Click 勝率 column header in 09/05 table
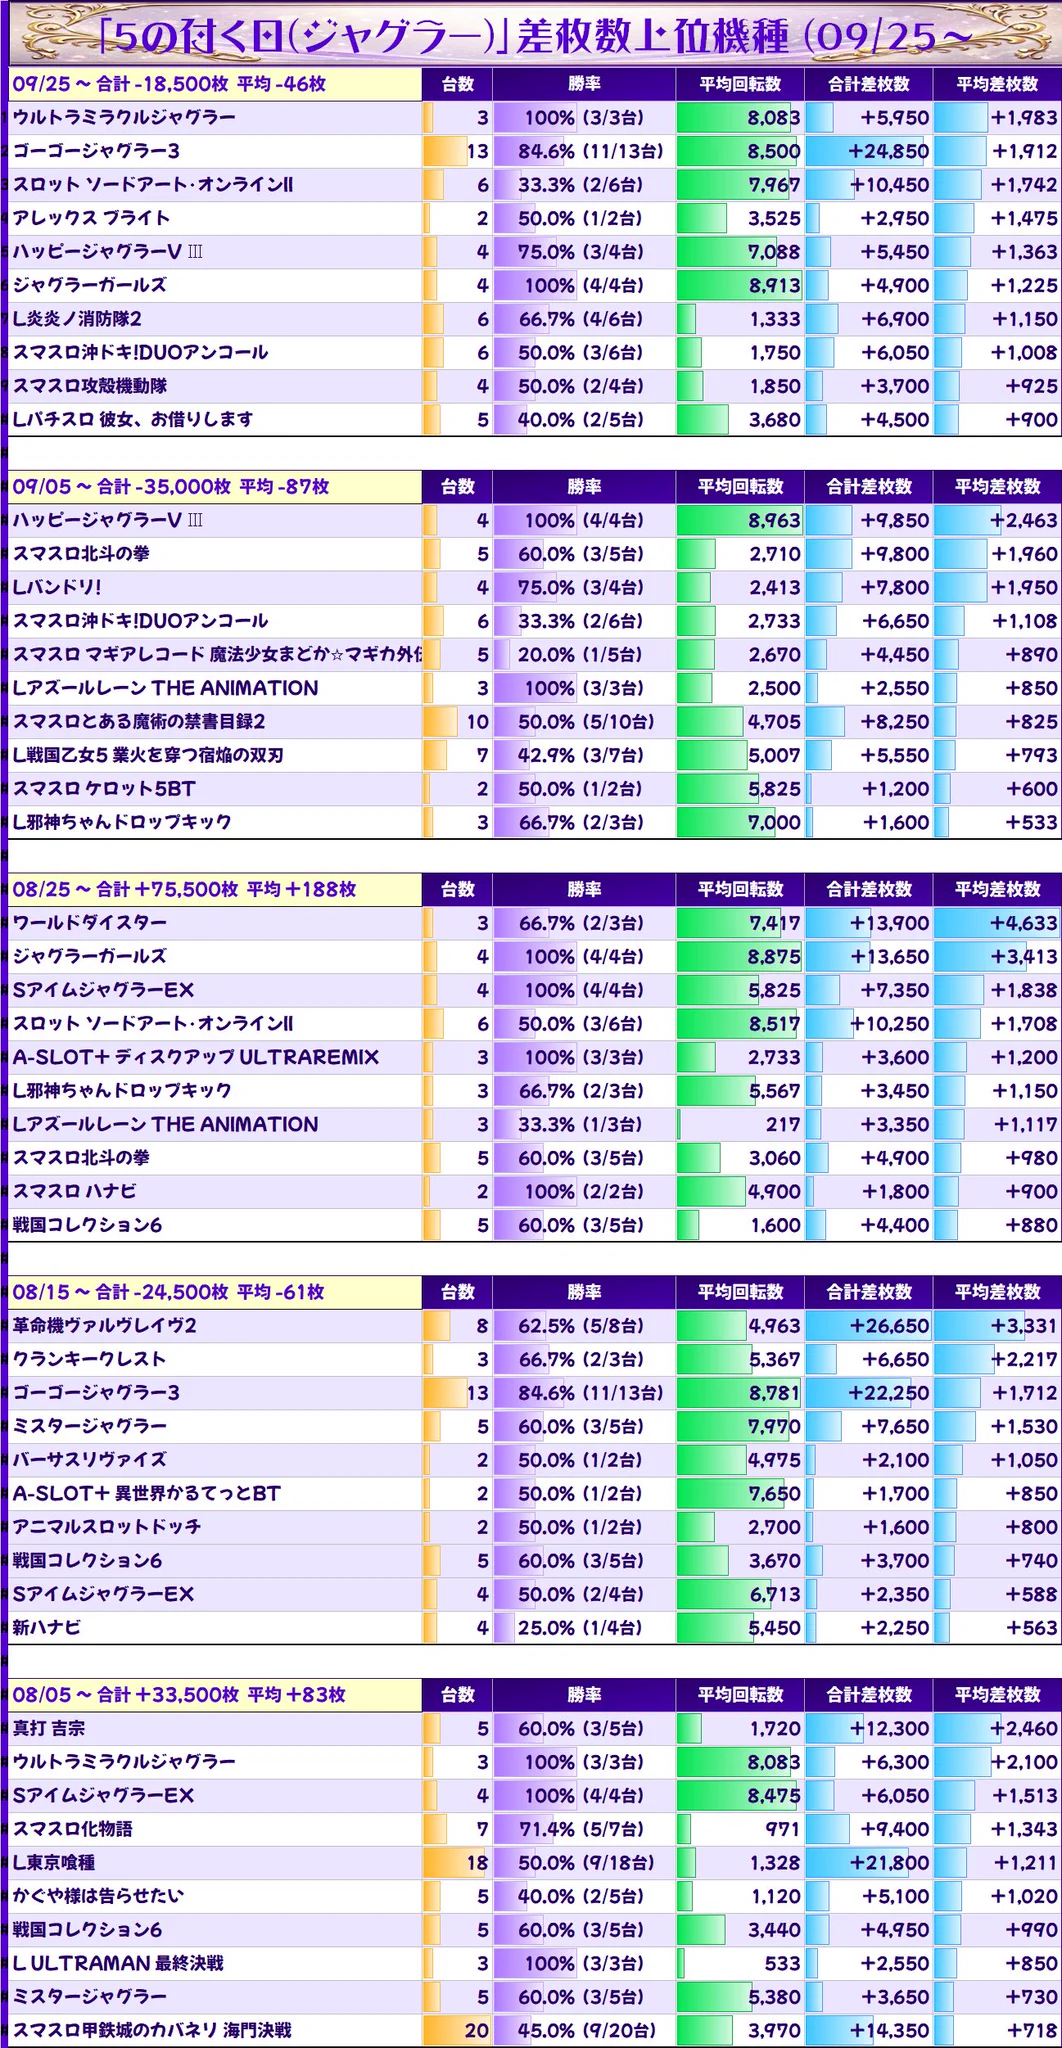The height and width of the screenshot is (2048, 1062). point(584,487)
